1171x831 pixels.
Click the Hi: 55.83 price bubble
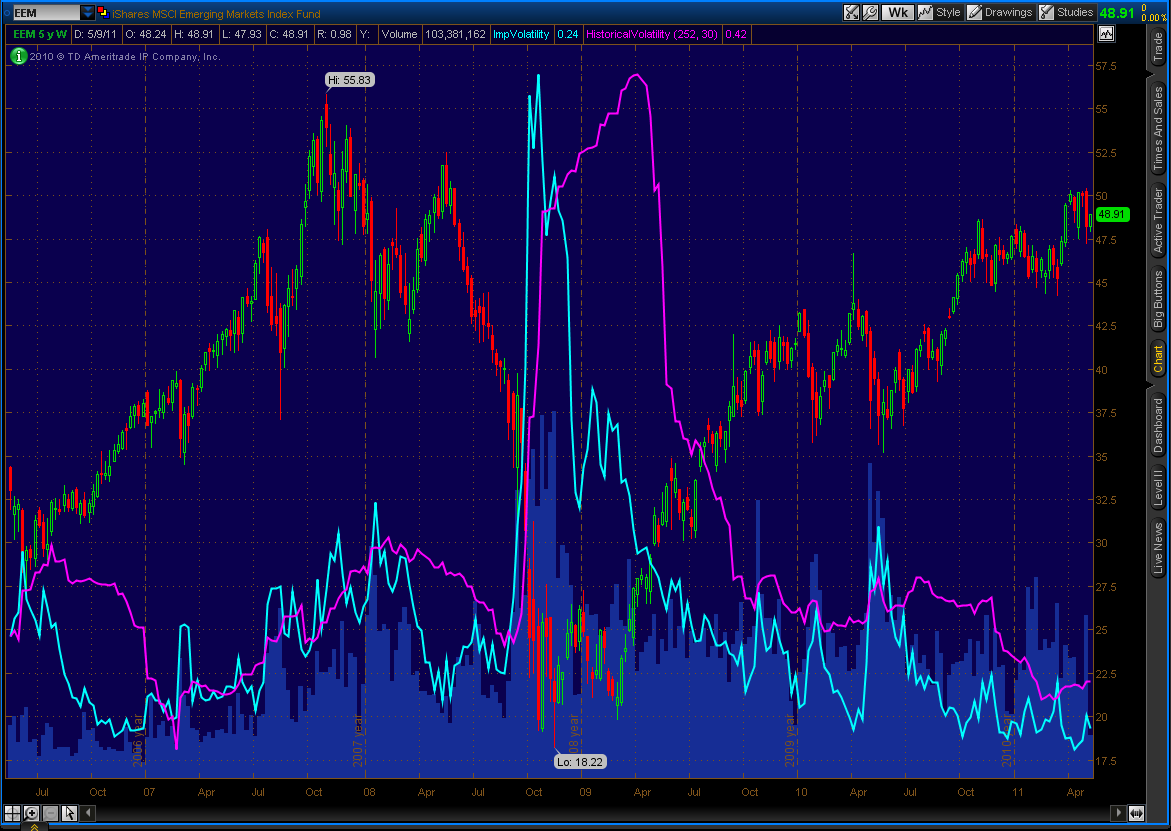350,80
